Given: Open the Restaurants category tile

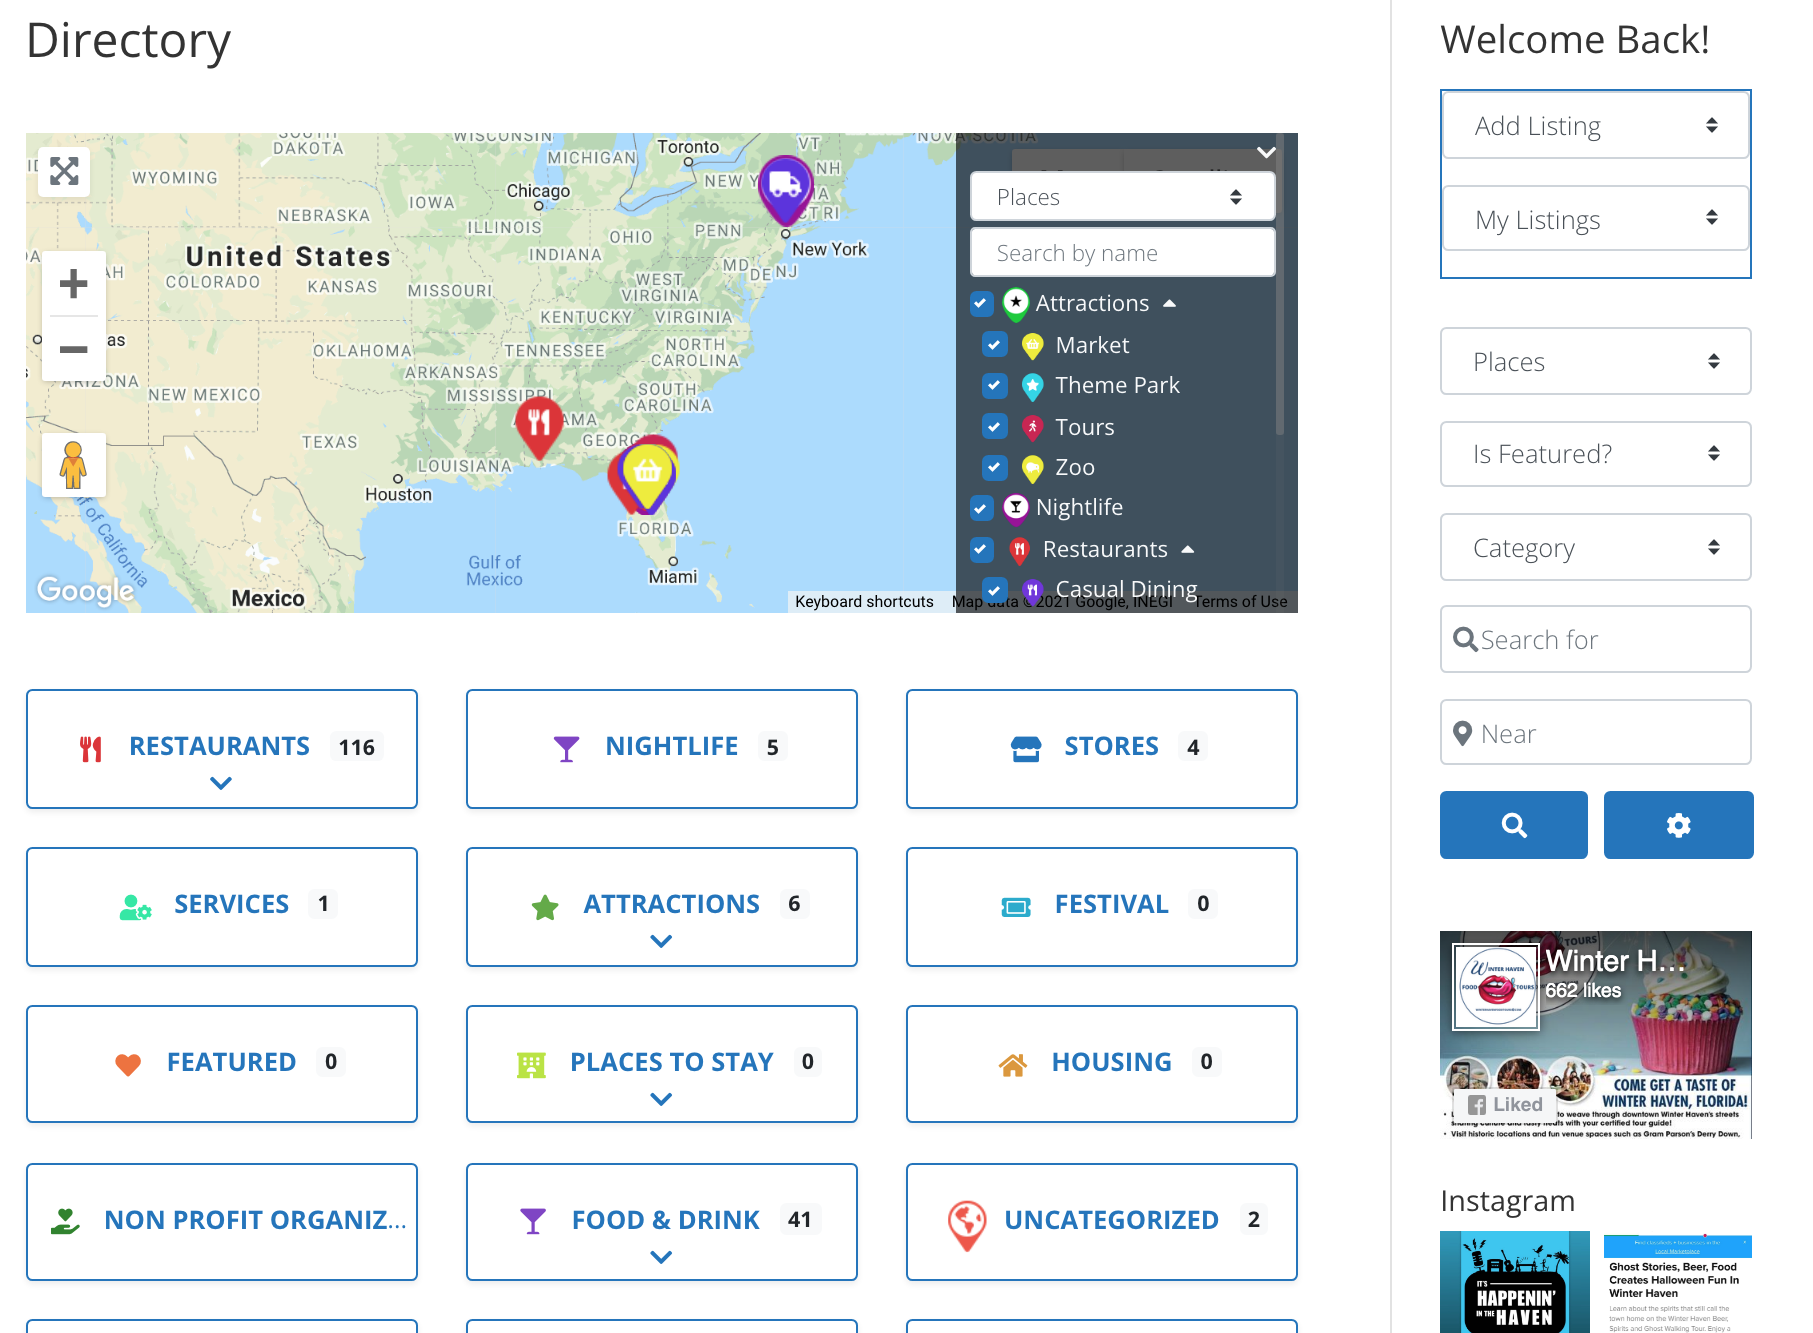Looking at the screenshot, I should (220, 747).
